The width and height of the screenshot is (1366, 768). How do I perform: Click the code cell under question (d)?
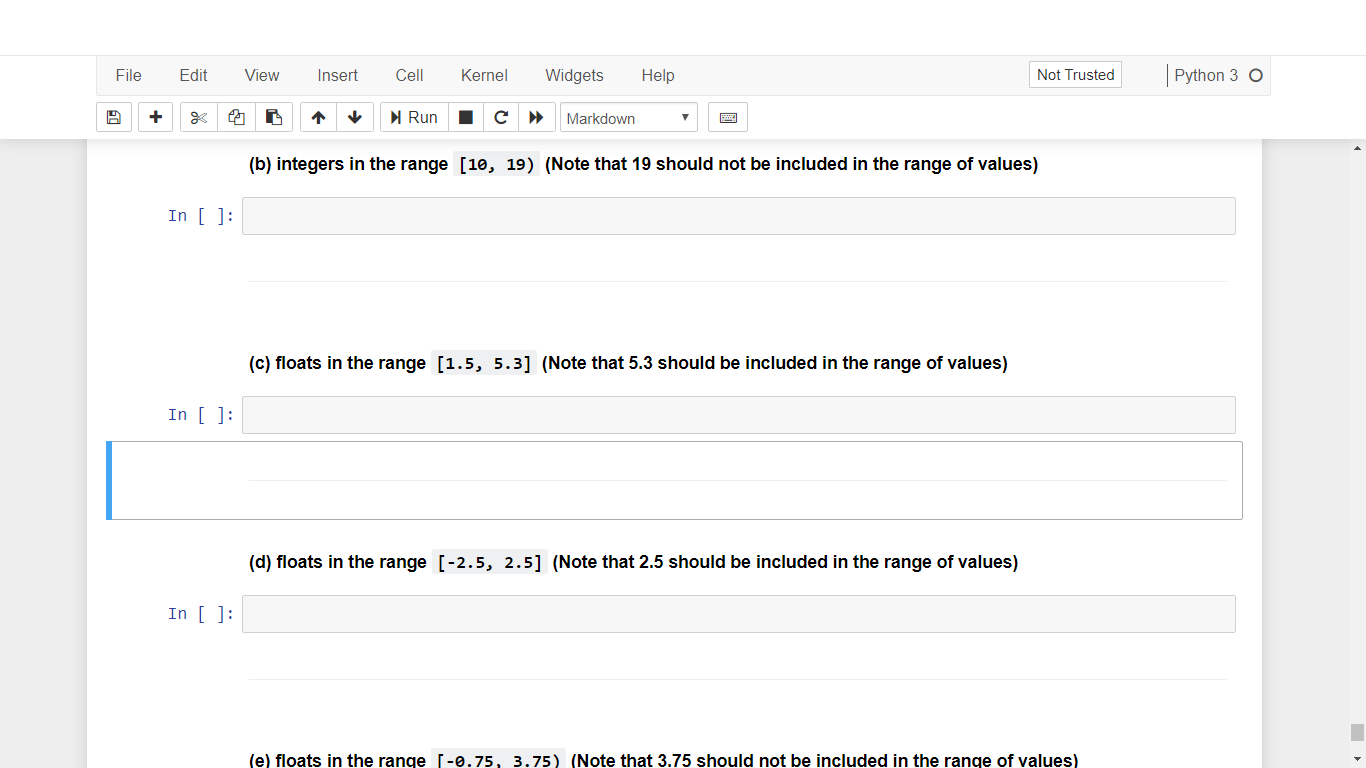click(738, 614)
